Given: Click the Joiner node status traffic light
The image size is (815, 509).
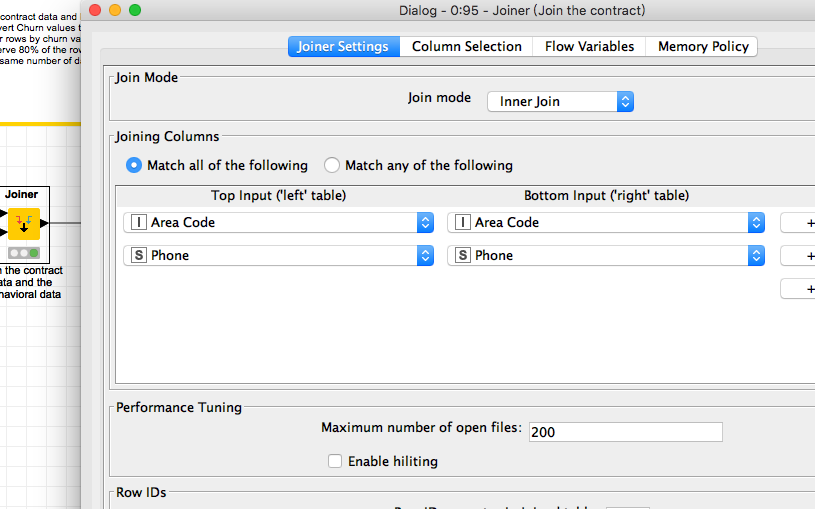Looking at the screenshot, I should click(24, 253).
